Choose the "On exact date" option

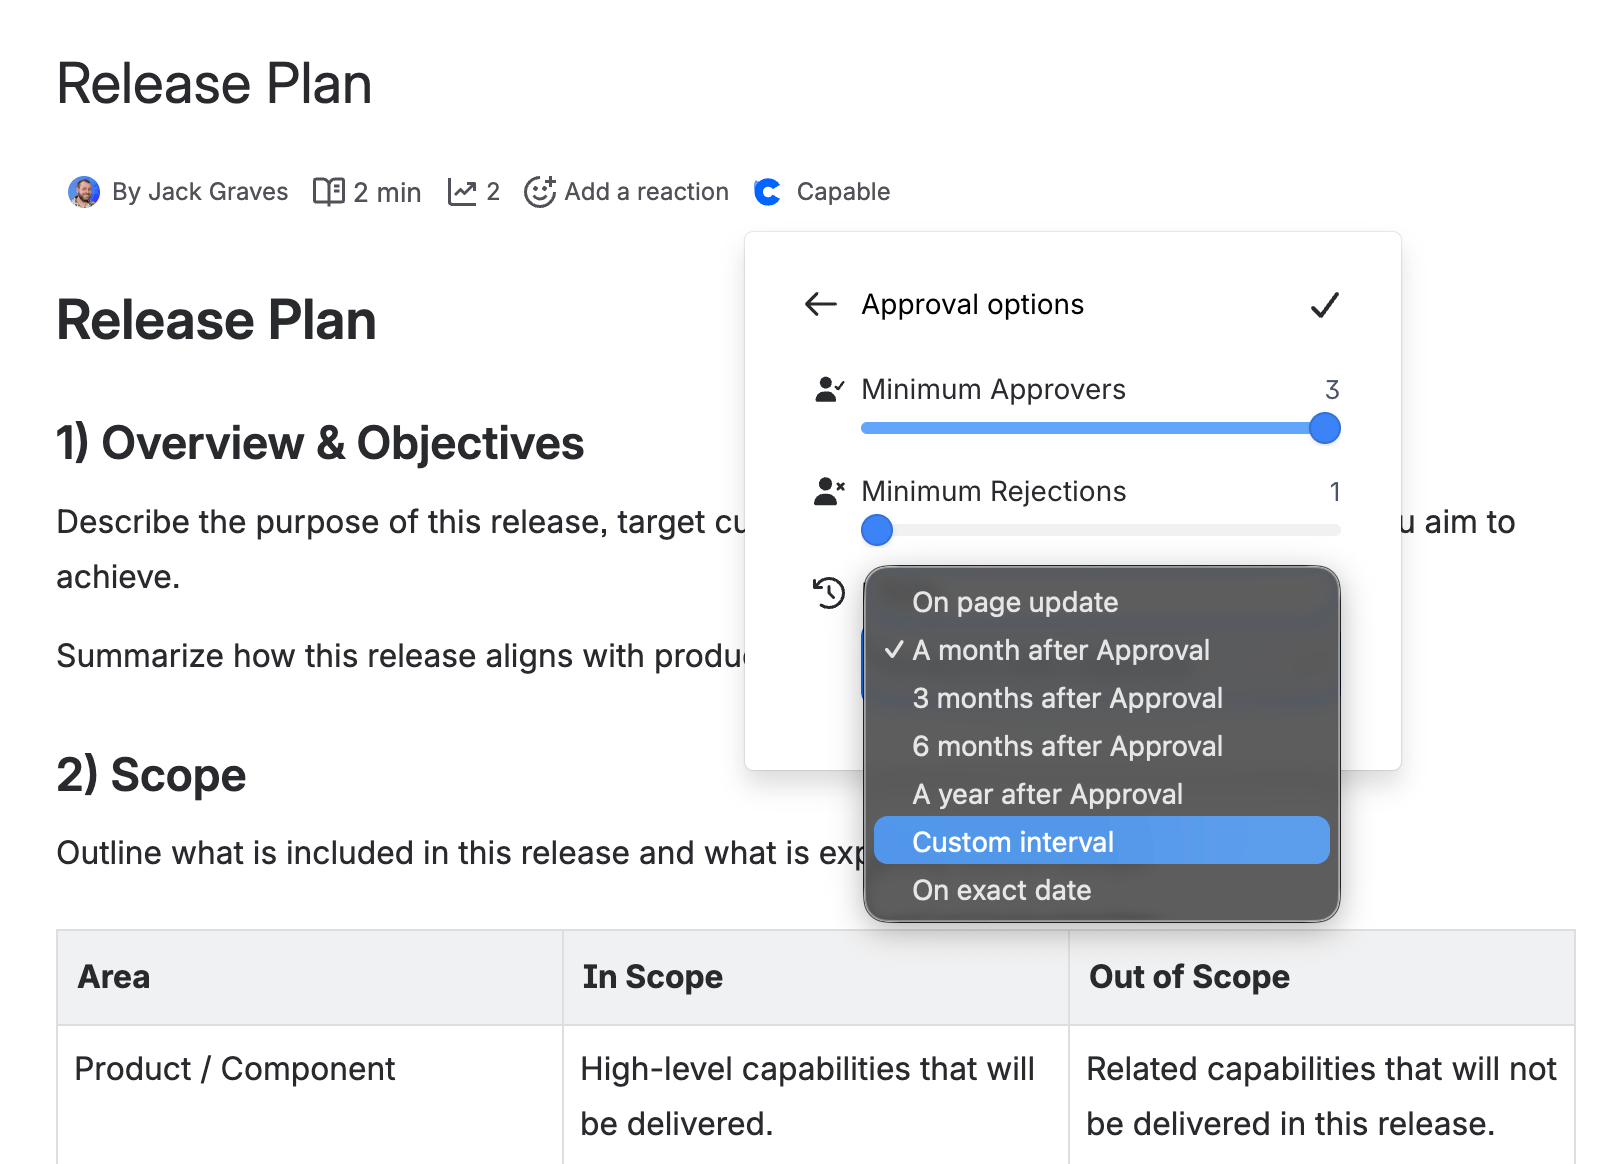pyautogui.click(x=1001, y=890)
